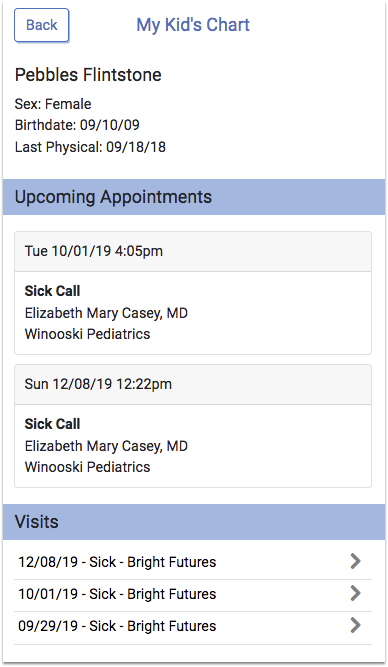This screenshot has width=388, height=667.
Task: Click the Visits section header
Action: tap(194, 522)
